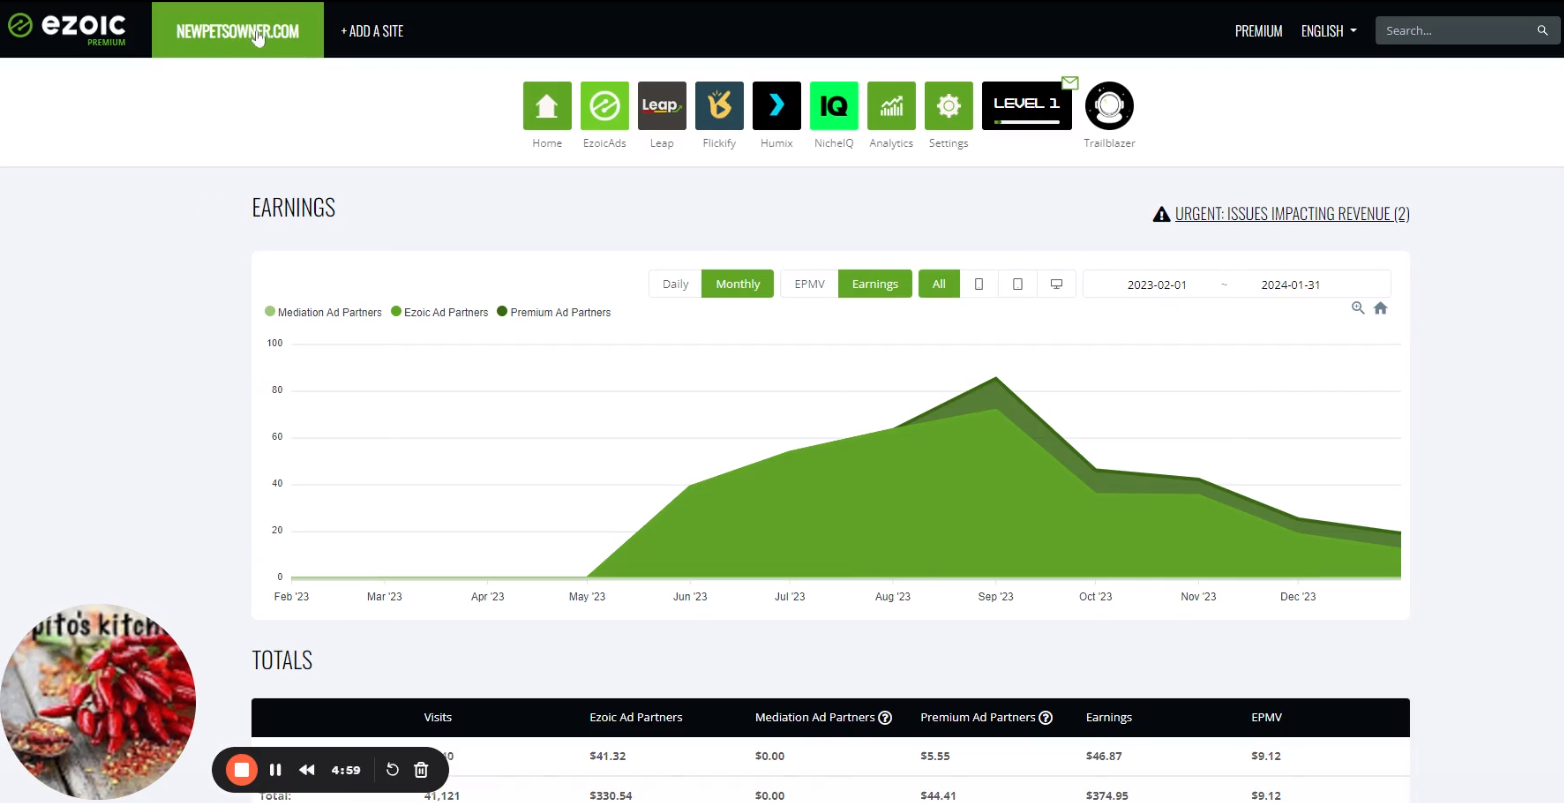Click the chart zoom magnifier icon

click(x=1358, y=308)
